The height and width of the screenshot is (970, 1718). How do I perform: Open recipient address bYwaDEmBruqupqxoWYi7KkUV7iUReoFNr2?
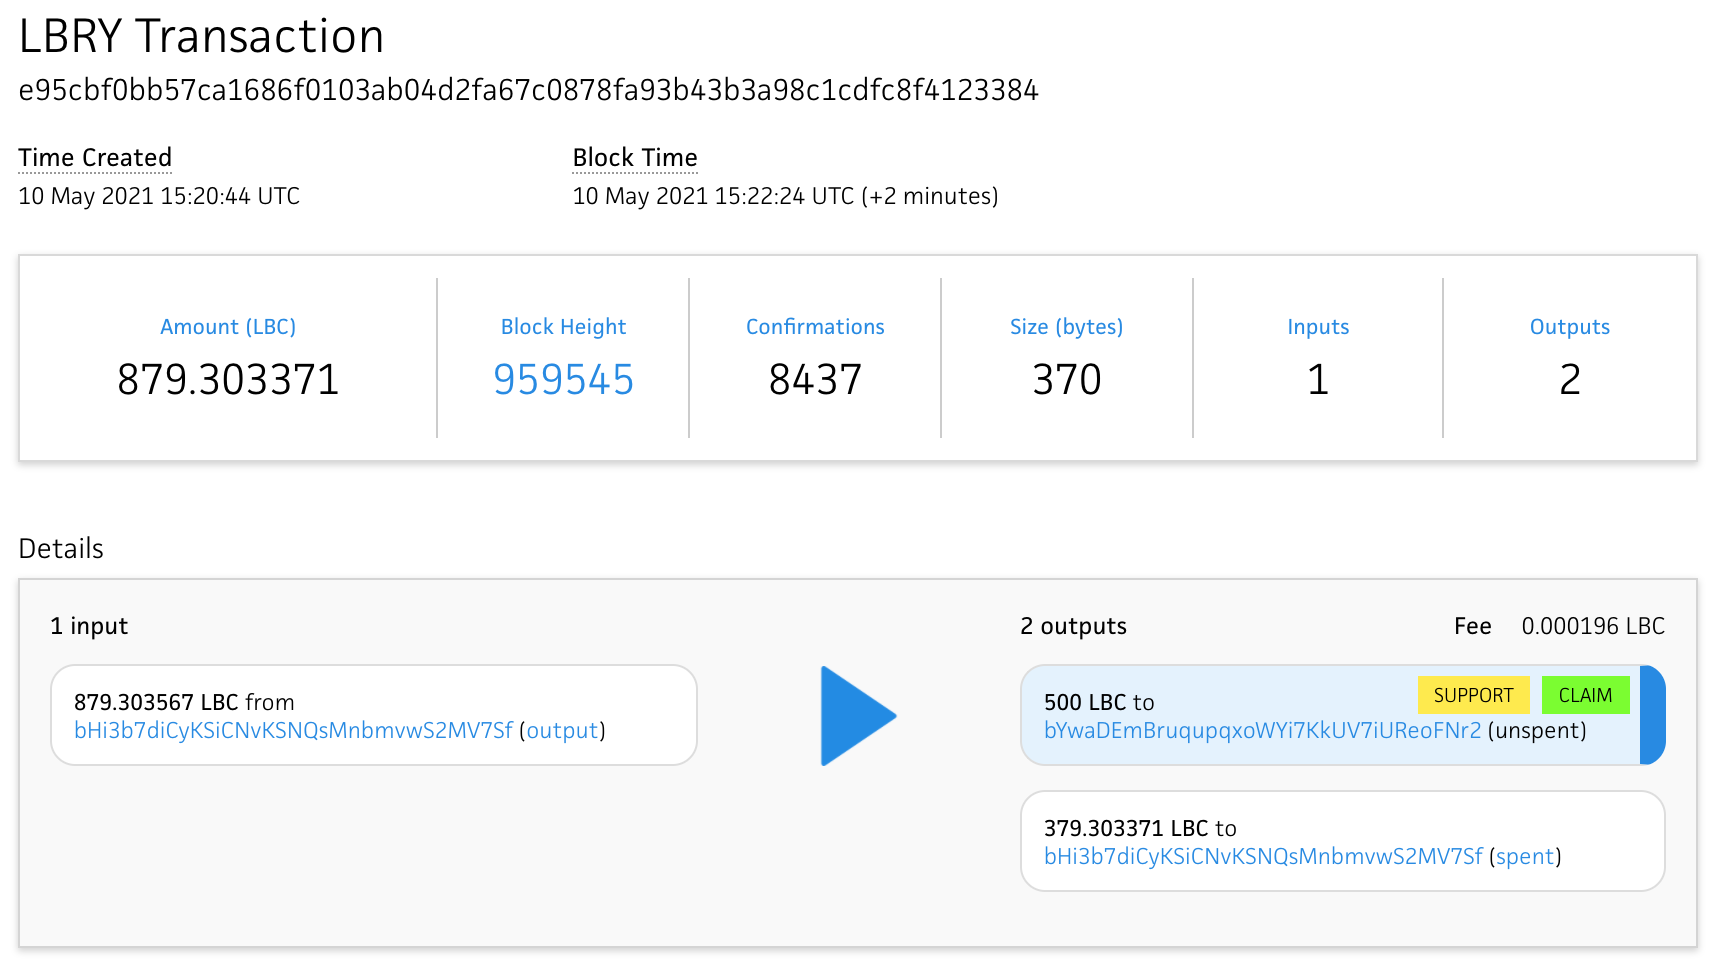[1262, 730]
